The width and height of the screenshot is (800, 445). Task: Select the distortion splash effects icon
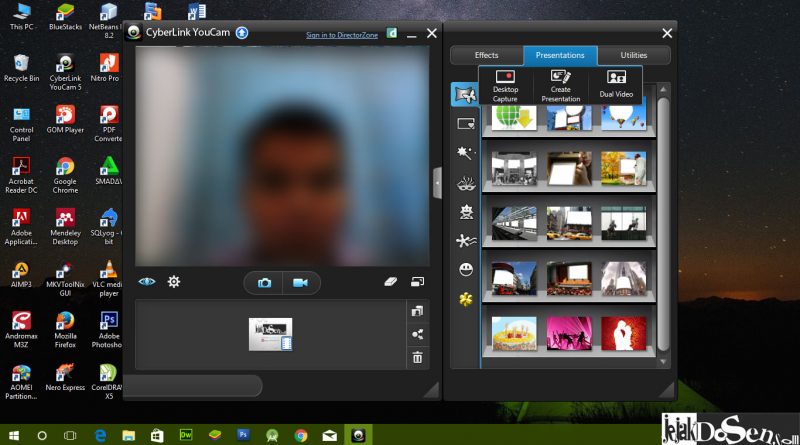pos(466,240)
